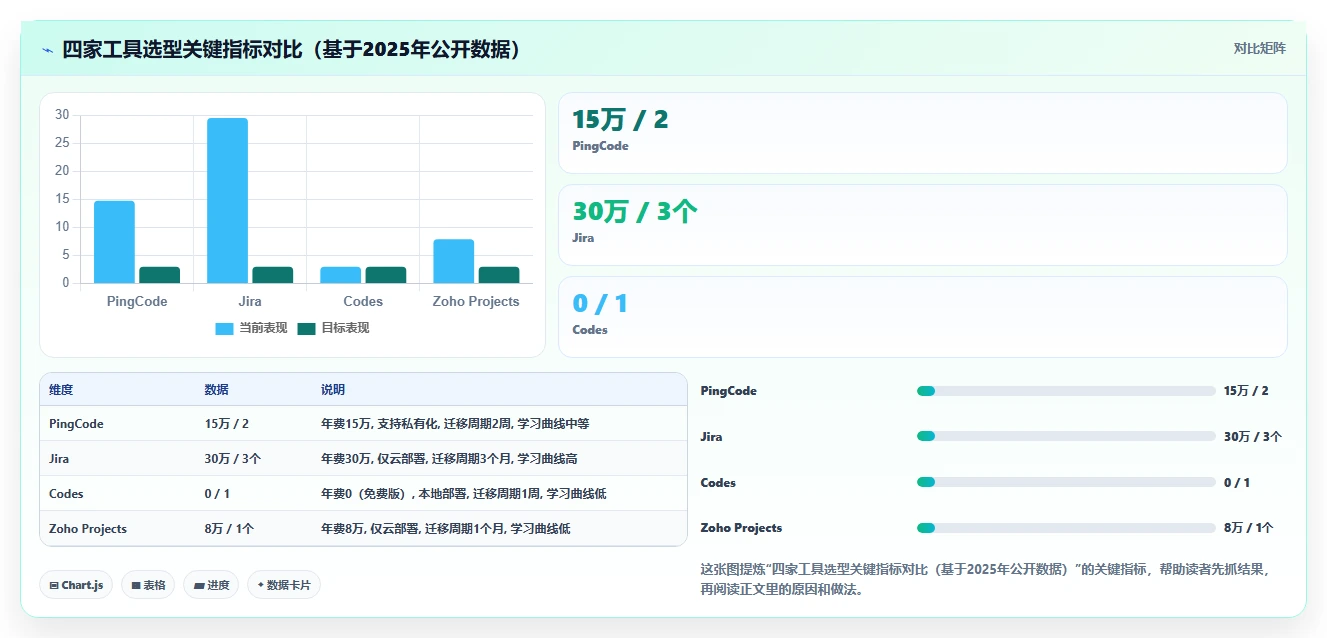Click the 15万 / 2 table cell
Viewport: 1327px width, 638px height.
pyautogui.click(x=227, y=424)
